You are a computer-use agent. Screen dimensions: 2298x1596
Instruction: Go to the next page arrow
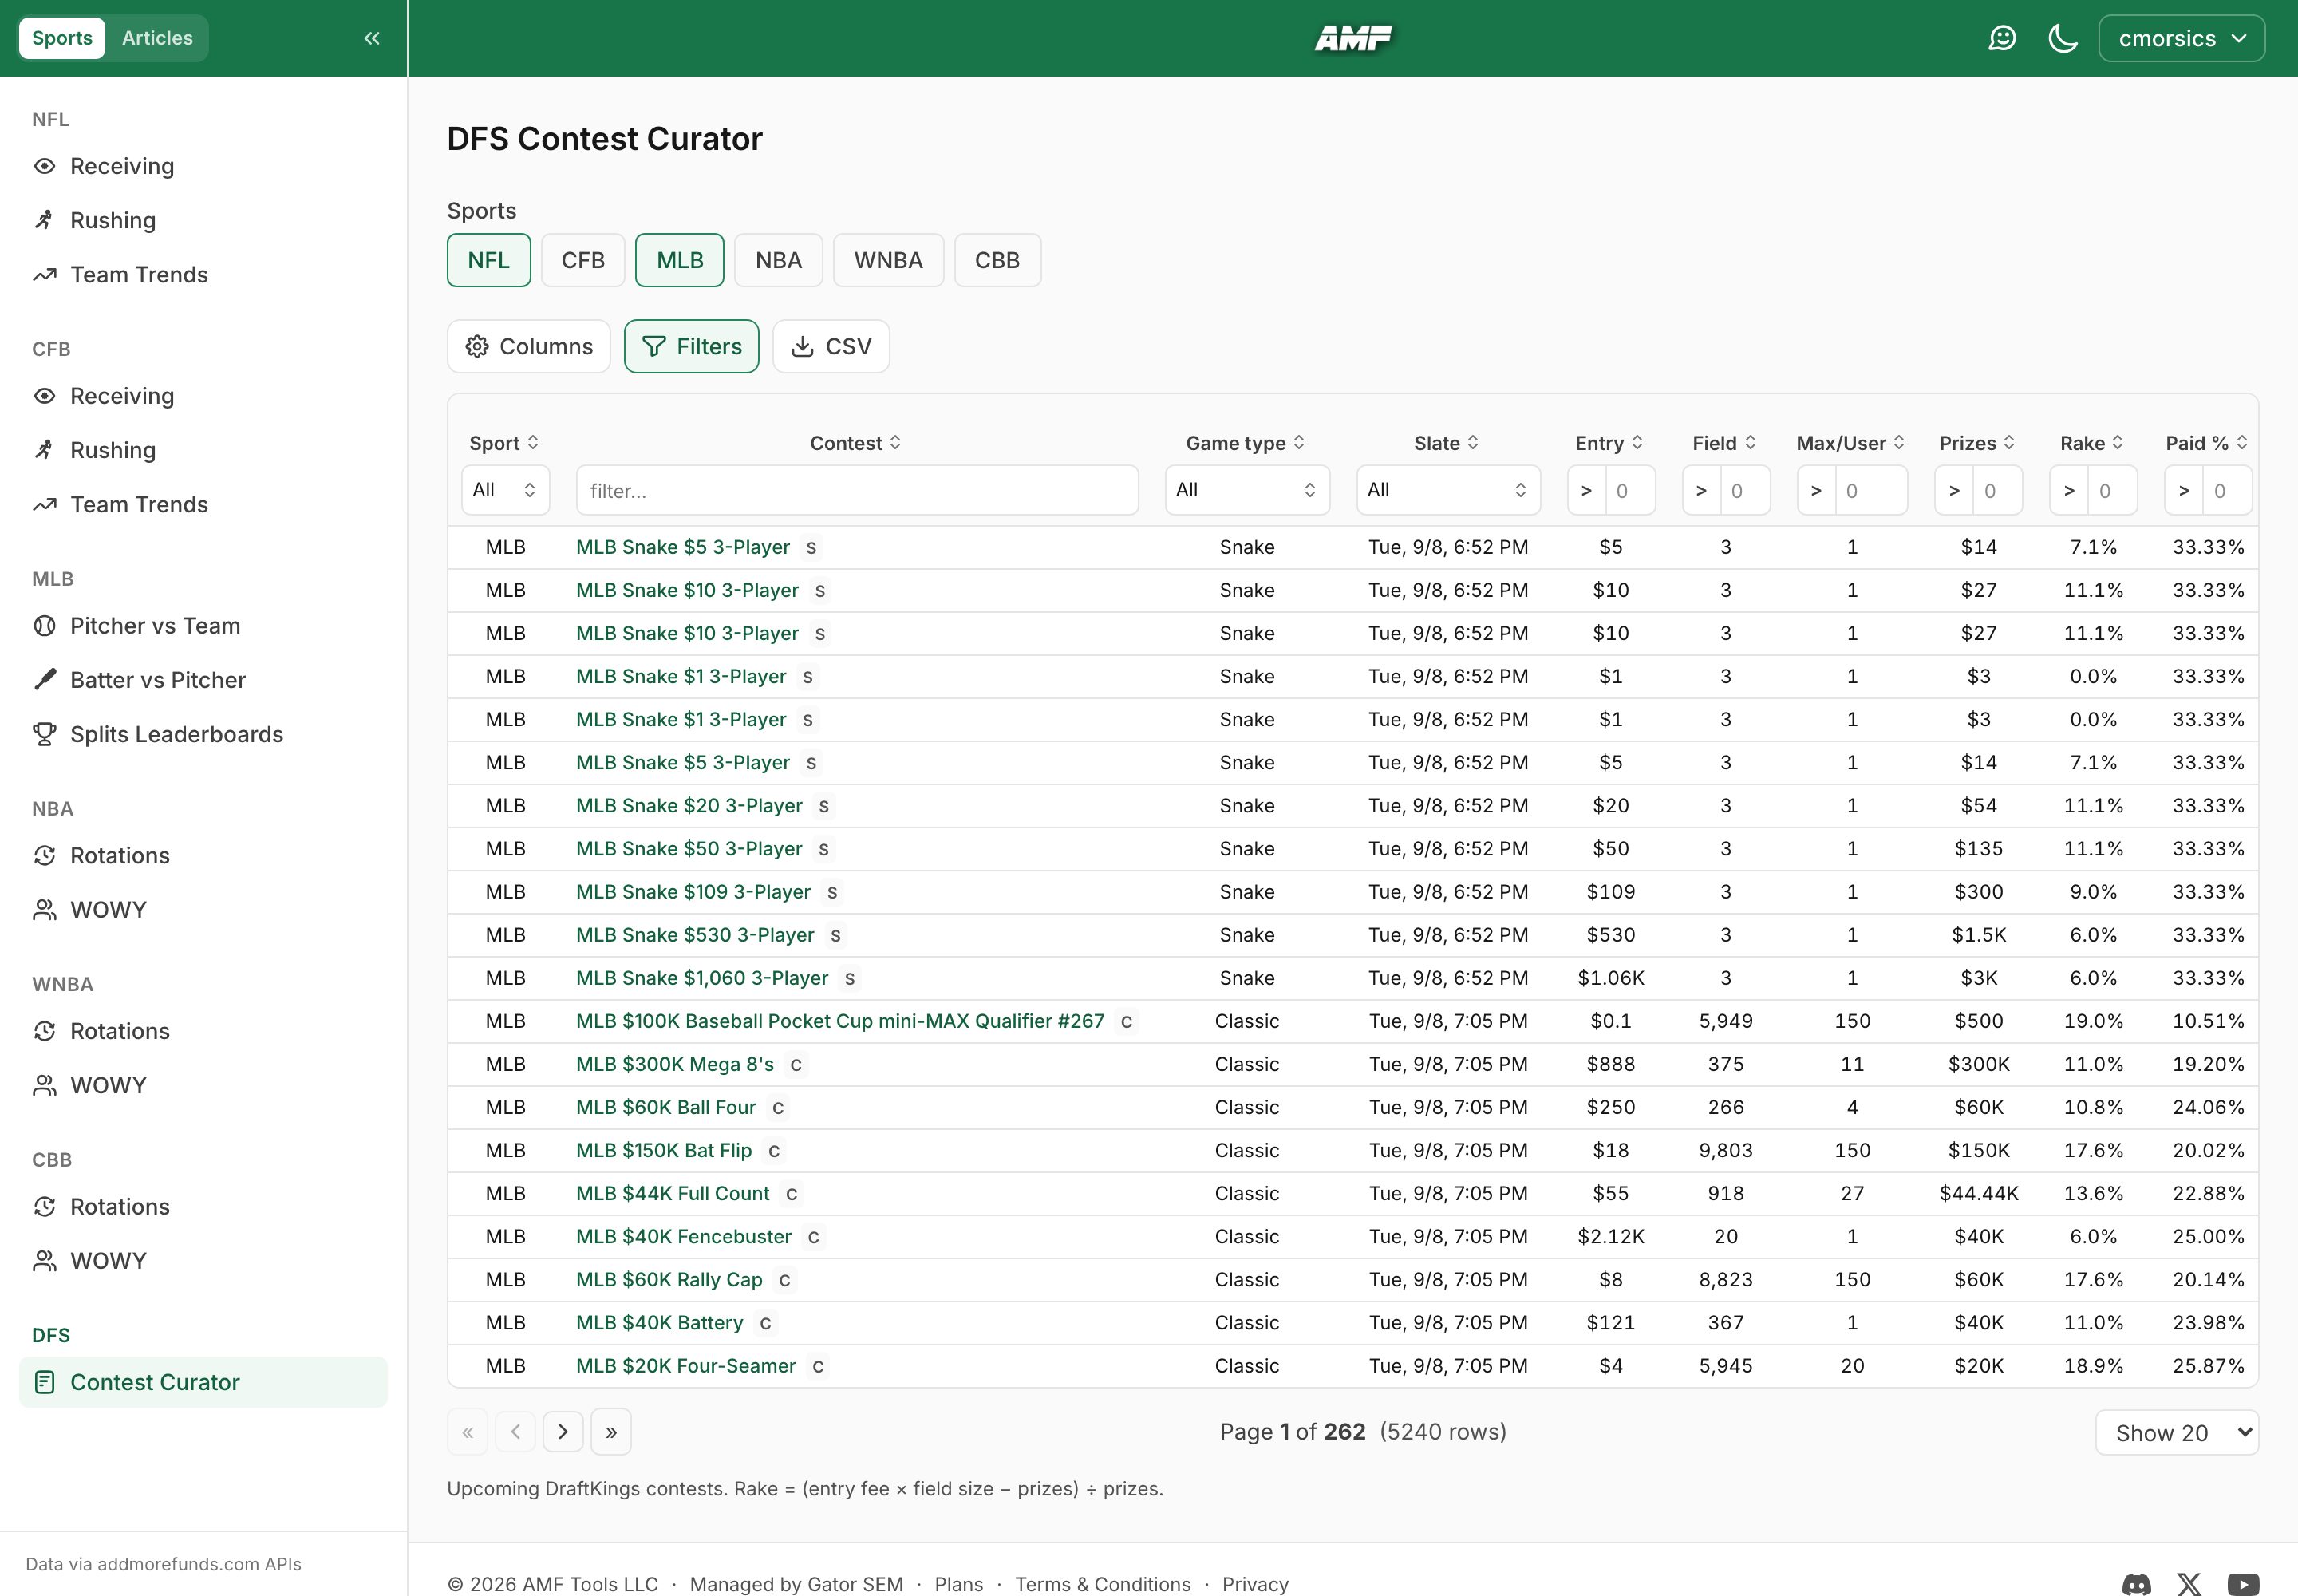(563, 1431)
